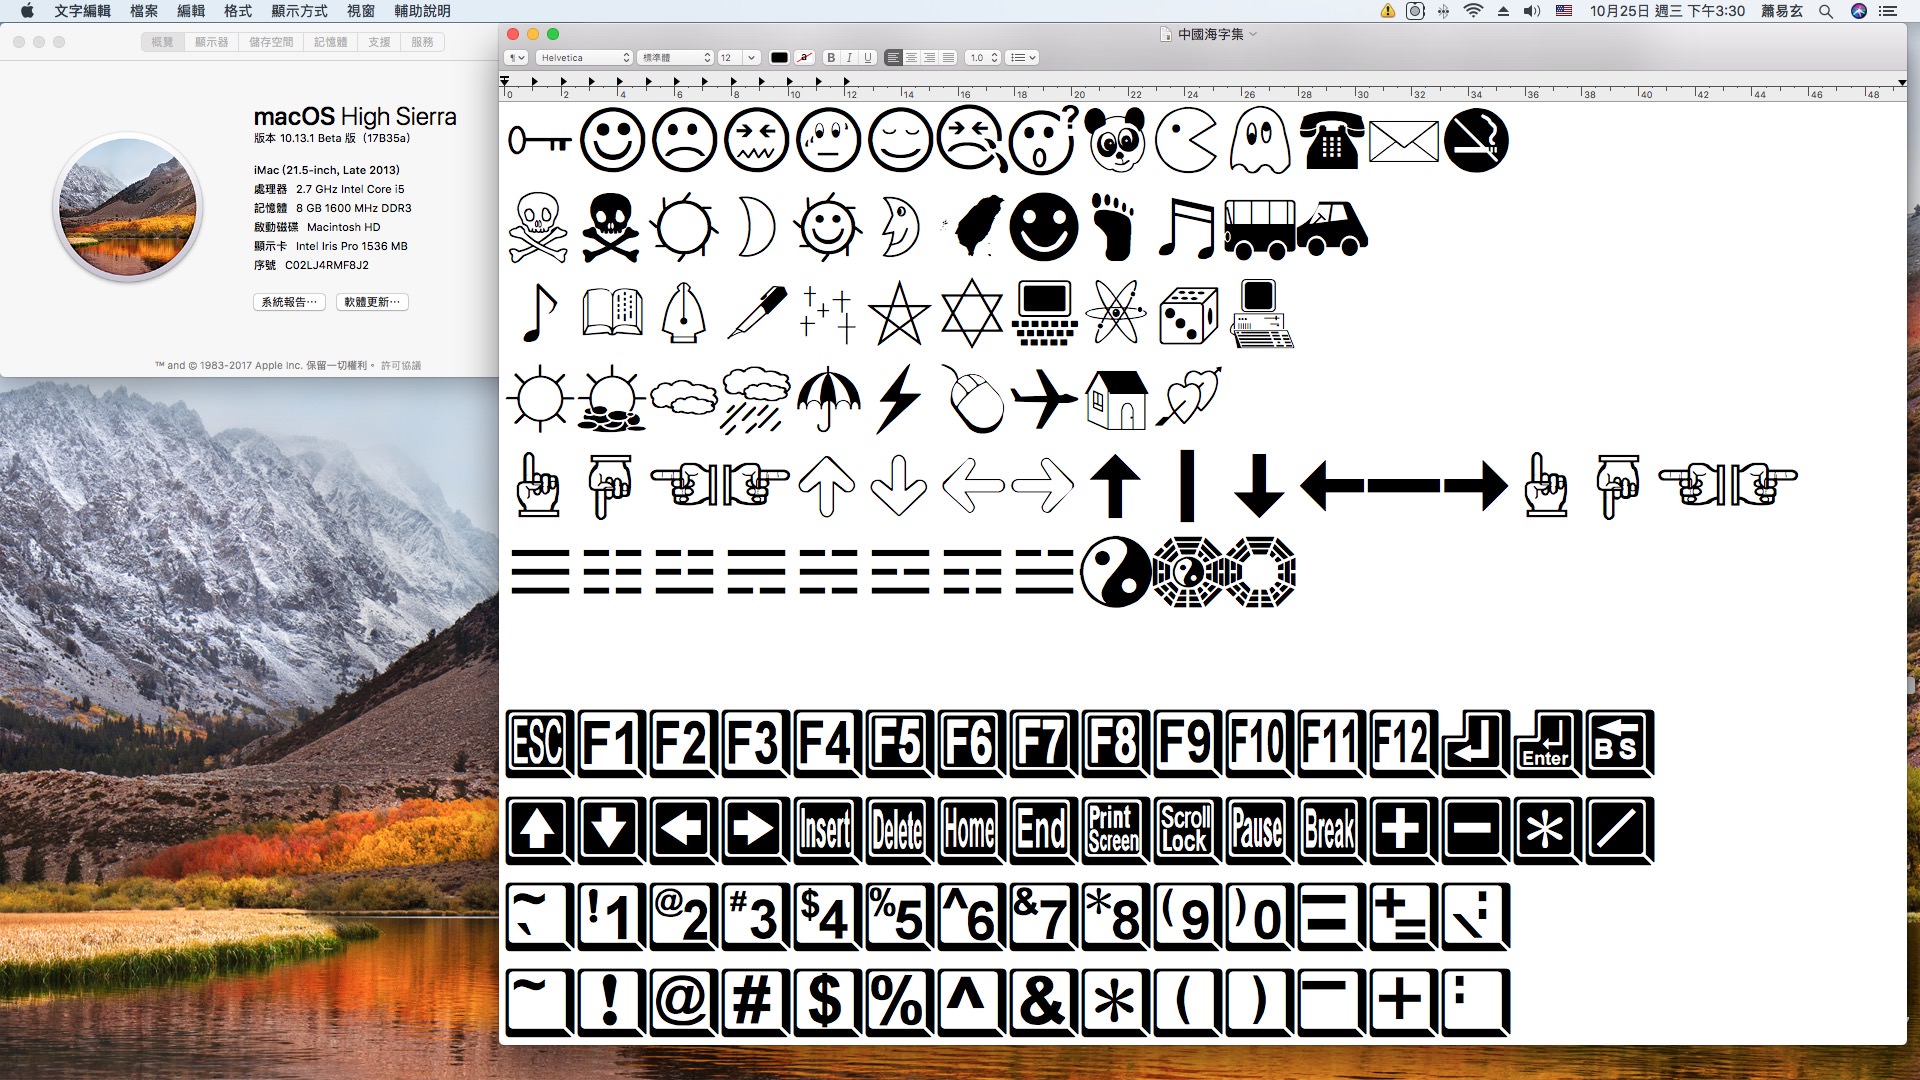Open the list bullets dropdown
The image size is (1920, 1080).
pyautogui.click(x=1022, y=58)
